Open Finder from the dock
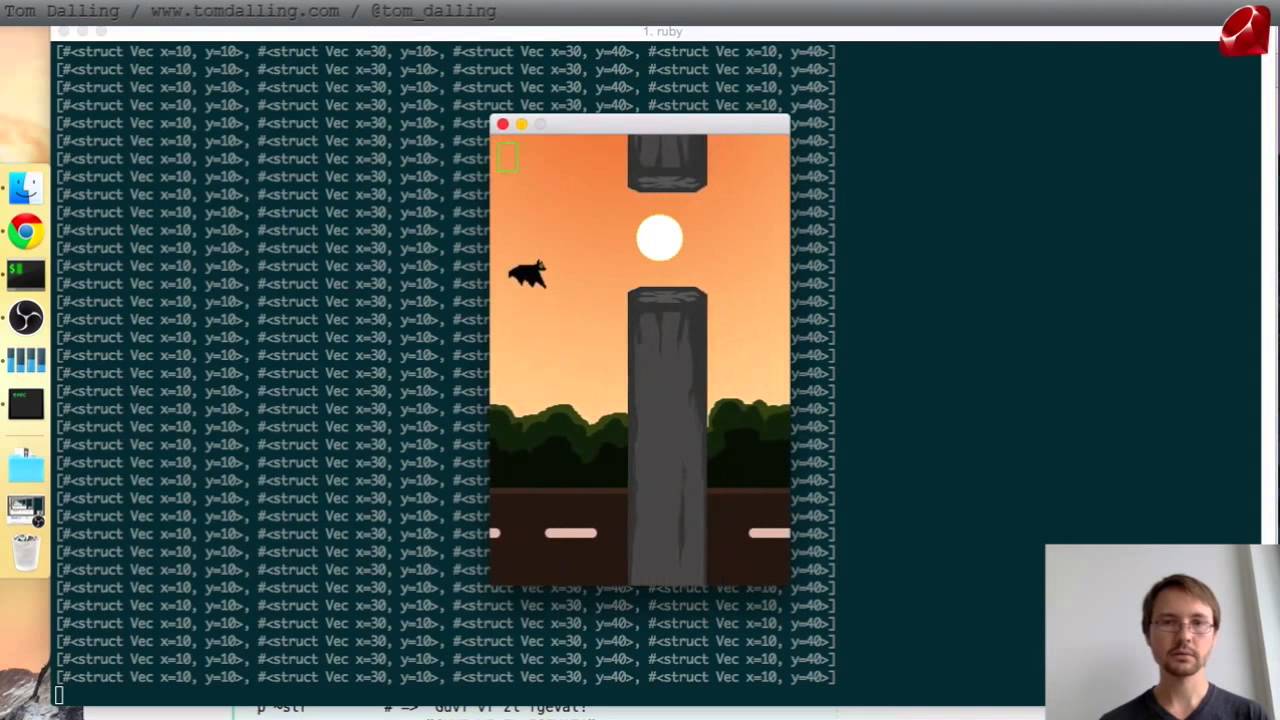The width and height of the screenshot is (1280, 720). coord(26,188)
